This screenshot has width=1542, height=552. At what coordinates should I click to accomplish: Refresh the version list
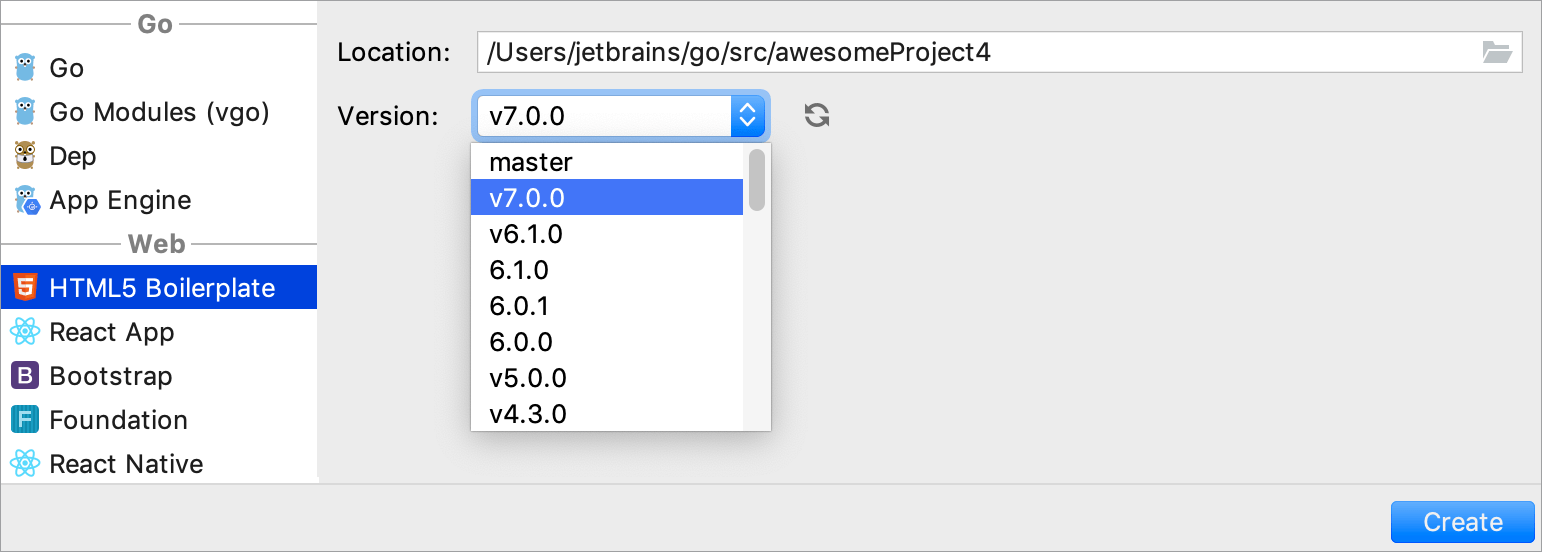817,116
